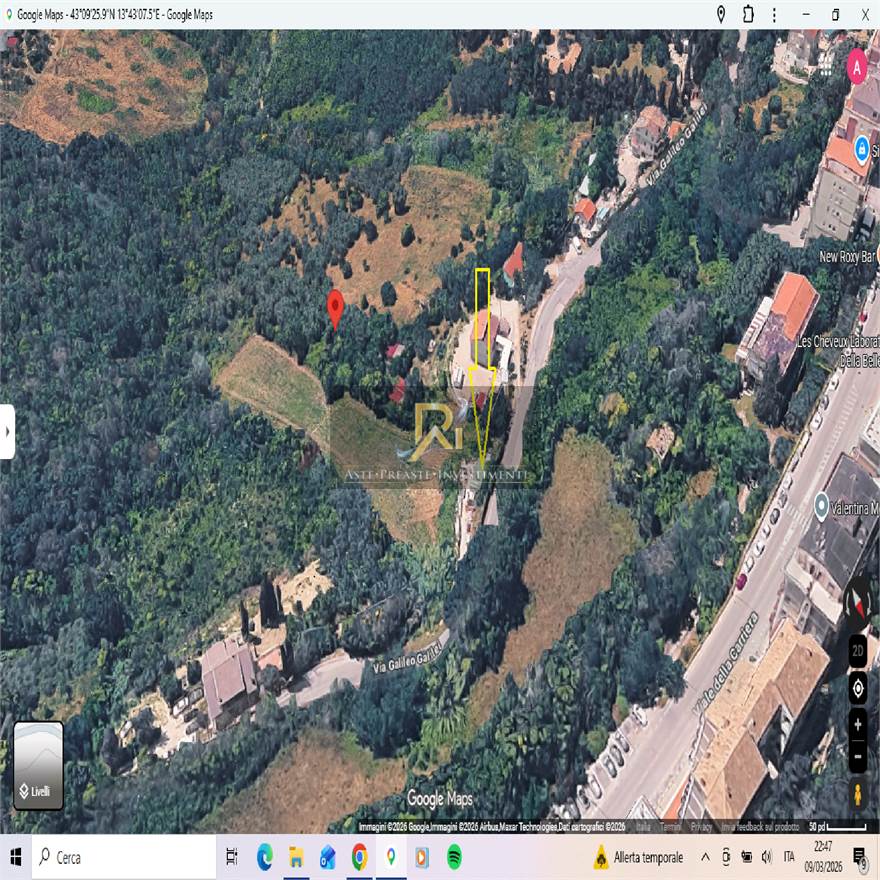Select the New Roxy Bar place label
This screenshot has width=880, height=880.
(x=846, y=257)
